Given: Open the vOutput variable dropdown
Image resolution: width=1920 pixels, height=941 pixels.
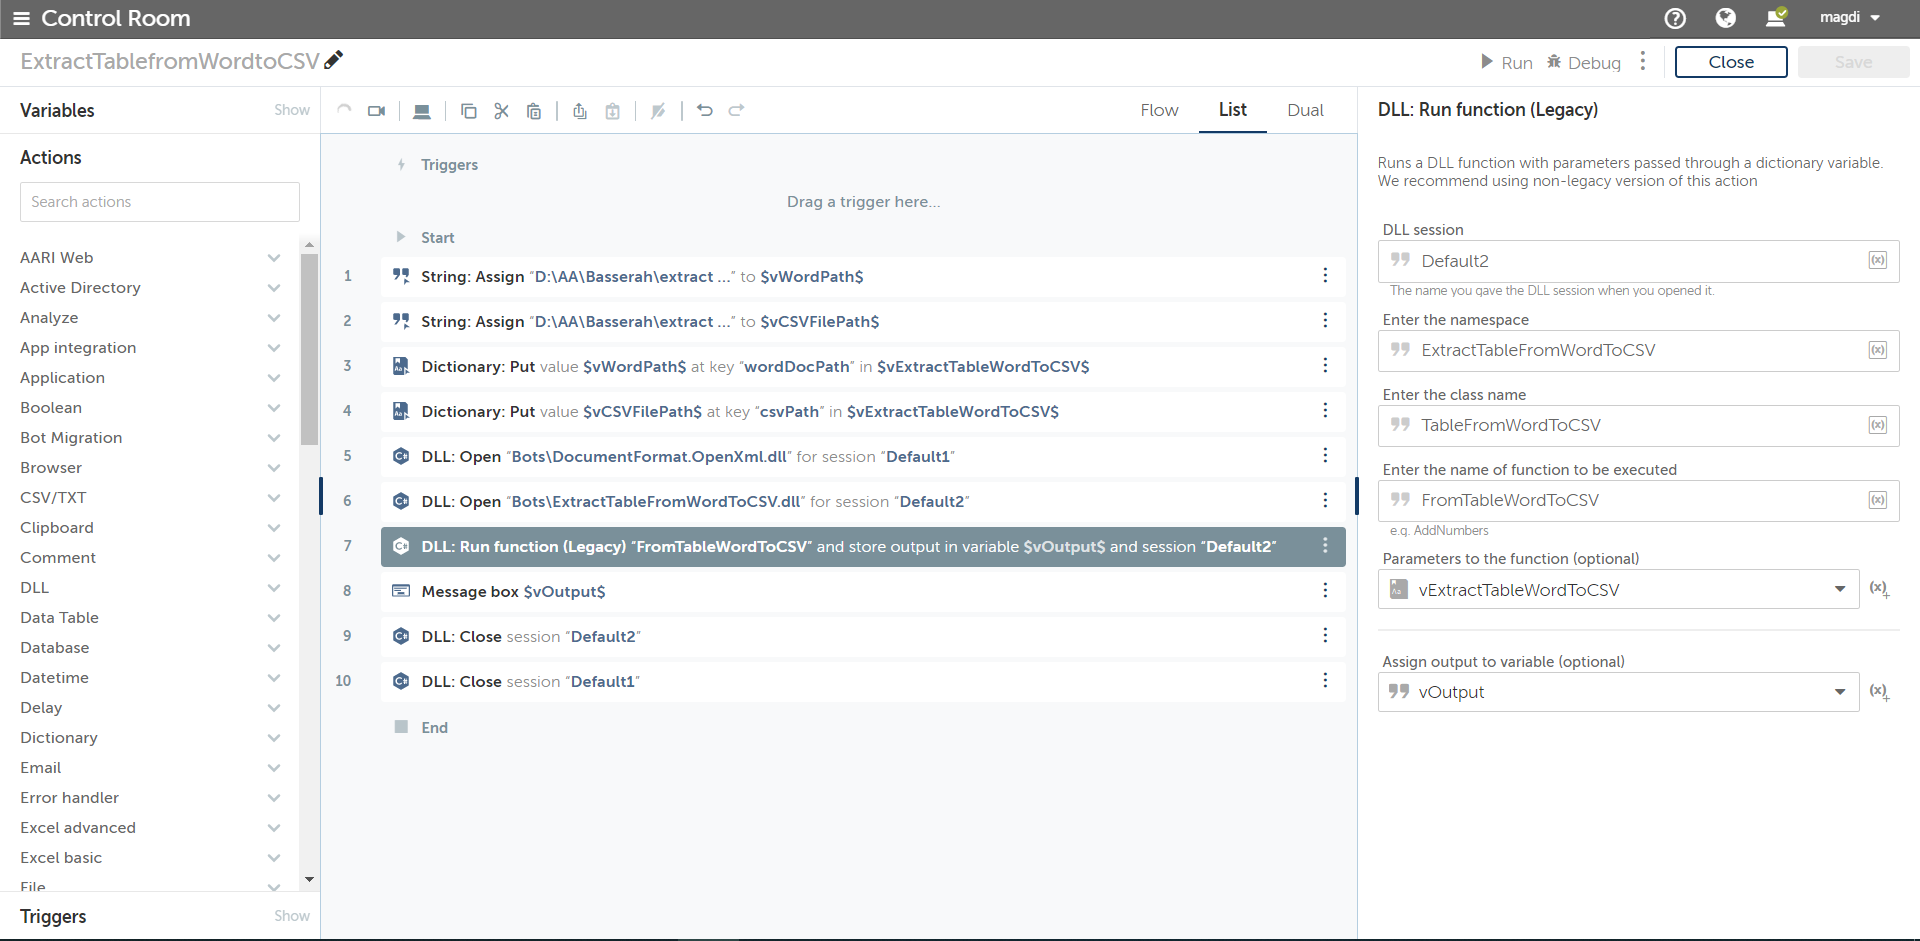Looking at the screenshot, I should point(1839,692).
